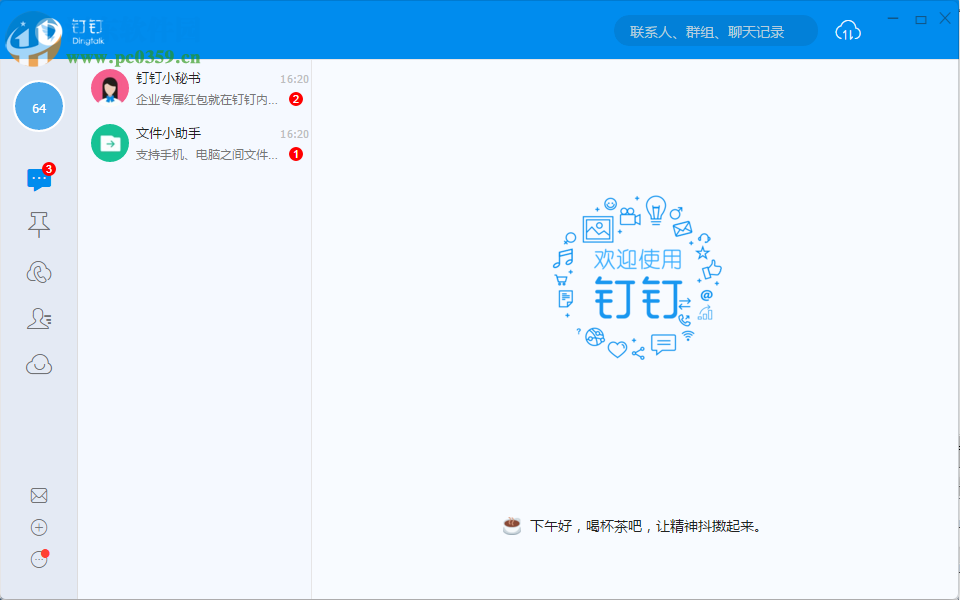The width and height of the screenshot is (960, 600).
Task: Open the cloud drive icon in sidebar
Action: click(x=39, y=365)
